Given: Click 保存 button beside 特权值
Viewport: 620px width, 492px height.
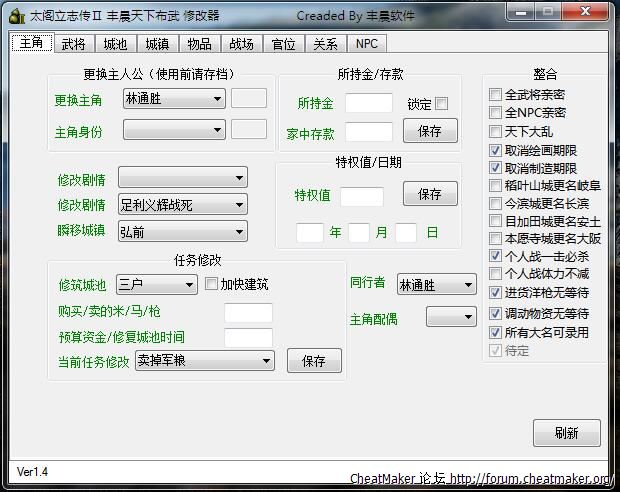Looking at the screenshot, I should pyautogui.click(x=430, y=194).
